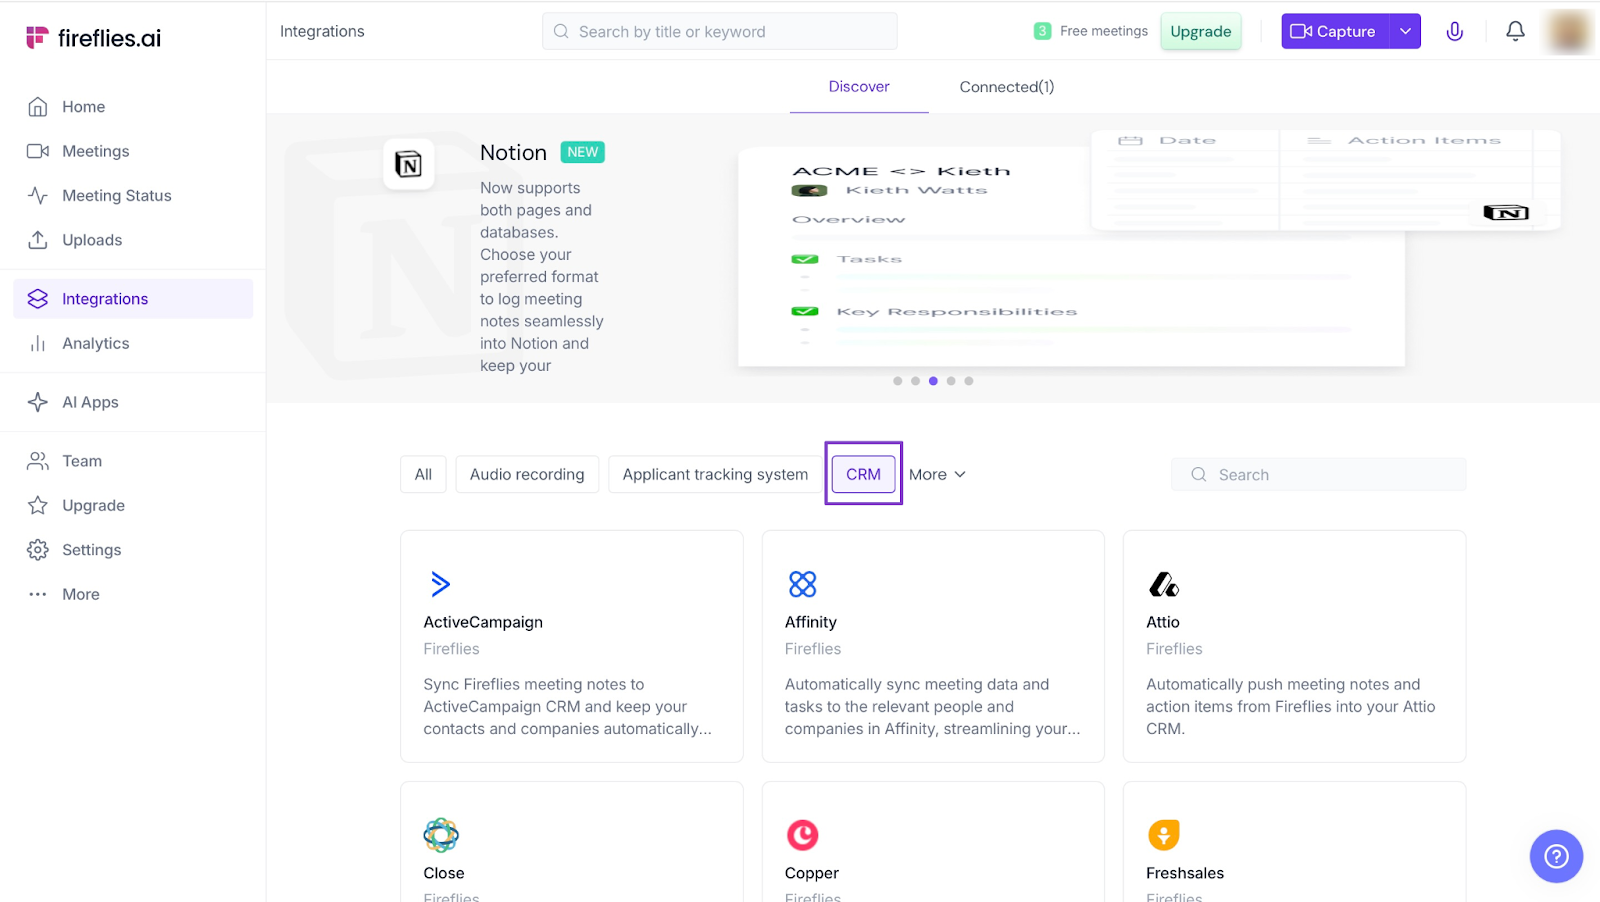Open the user profile avatar
This screenshot has width=1600, height=902.
point(1569,31)
